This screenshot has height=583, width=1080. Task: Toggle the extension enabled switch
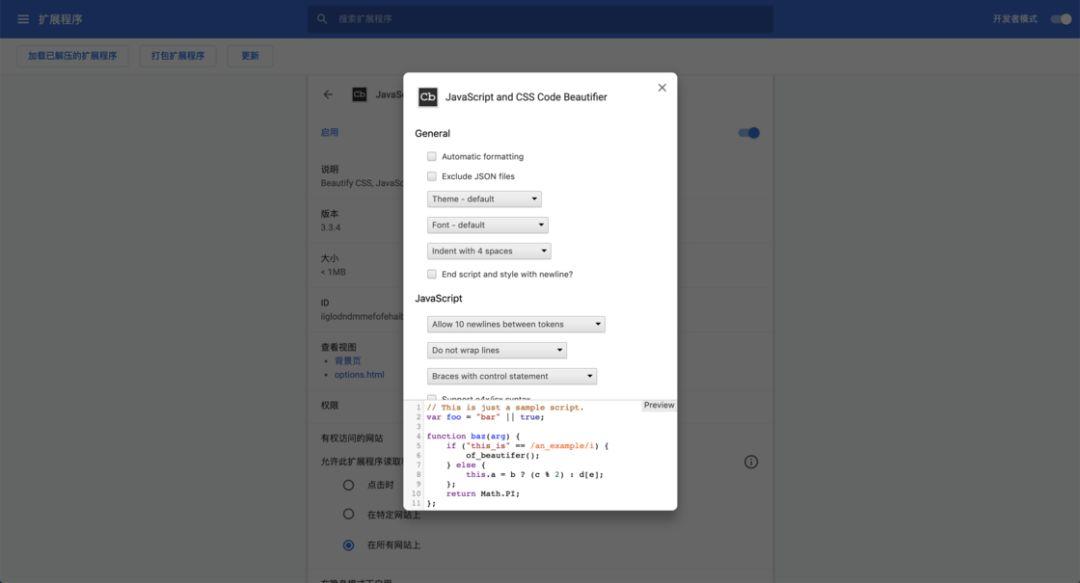pyautogui.click(x=749, y=133)
